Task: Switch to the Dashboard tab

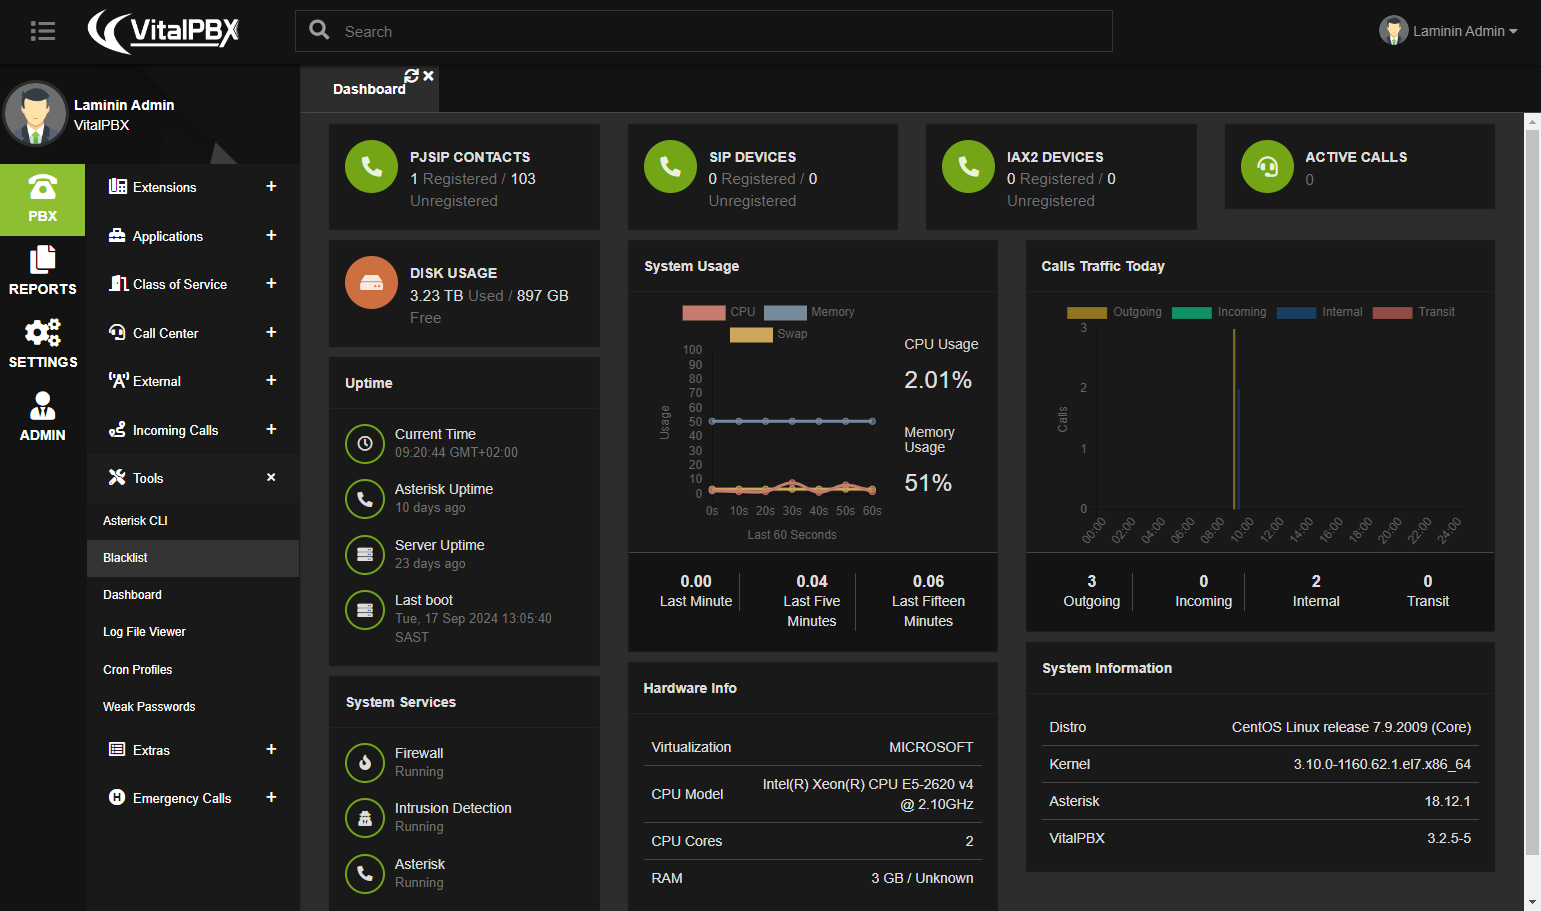Action: (x=369, y=89)
